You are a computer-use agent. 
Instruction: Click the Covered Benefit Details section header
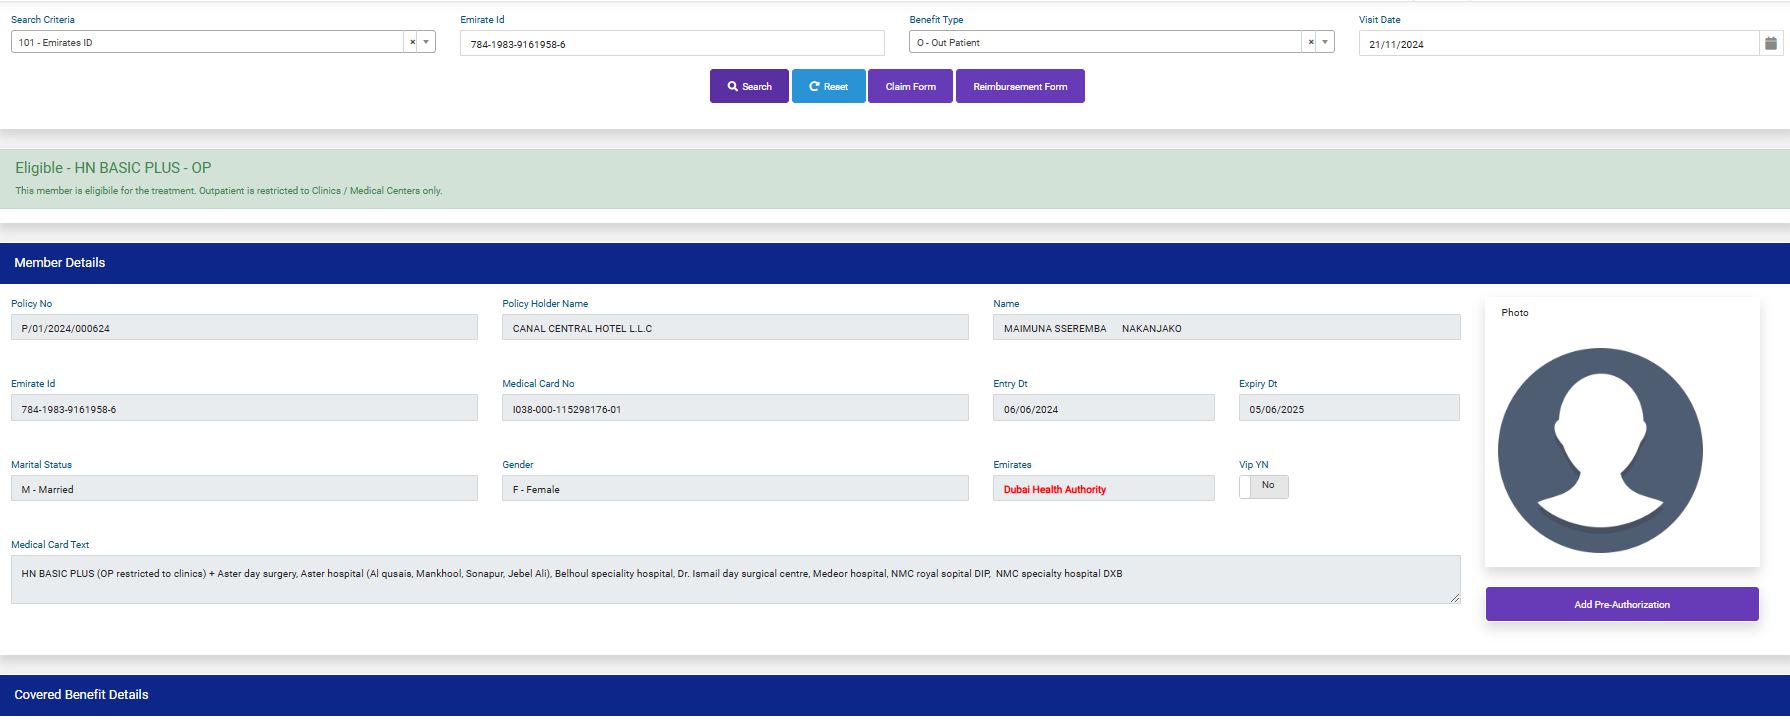pos(81,695)
